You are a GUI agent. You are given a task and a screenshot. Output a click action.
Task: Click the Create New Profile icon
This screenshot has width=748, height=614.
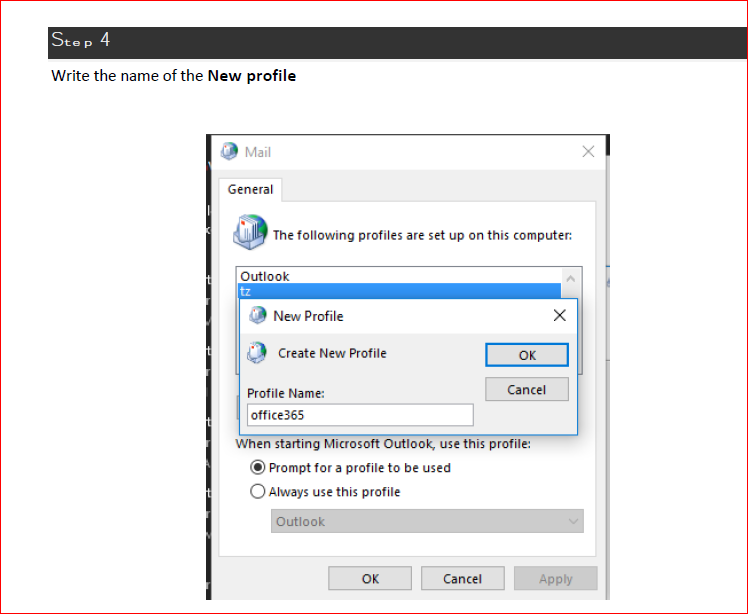[x=257, y=353]
